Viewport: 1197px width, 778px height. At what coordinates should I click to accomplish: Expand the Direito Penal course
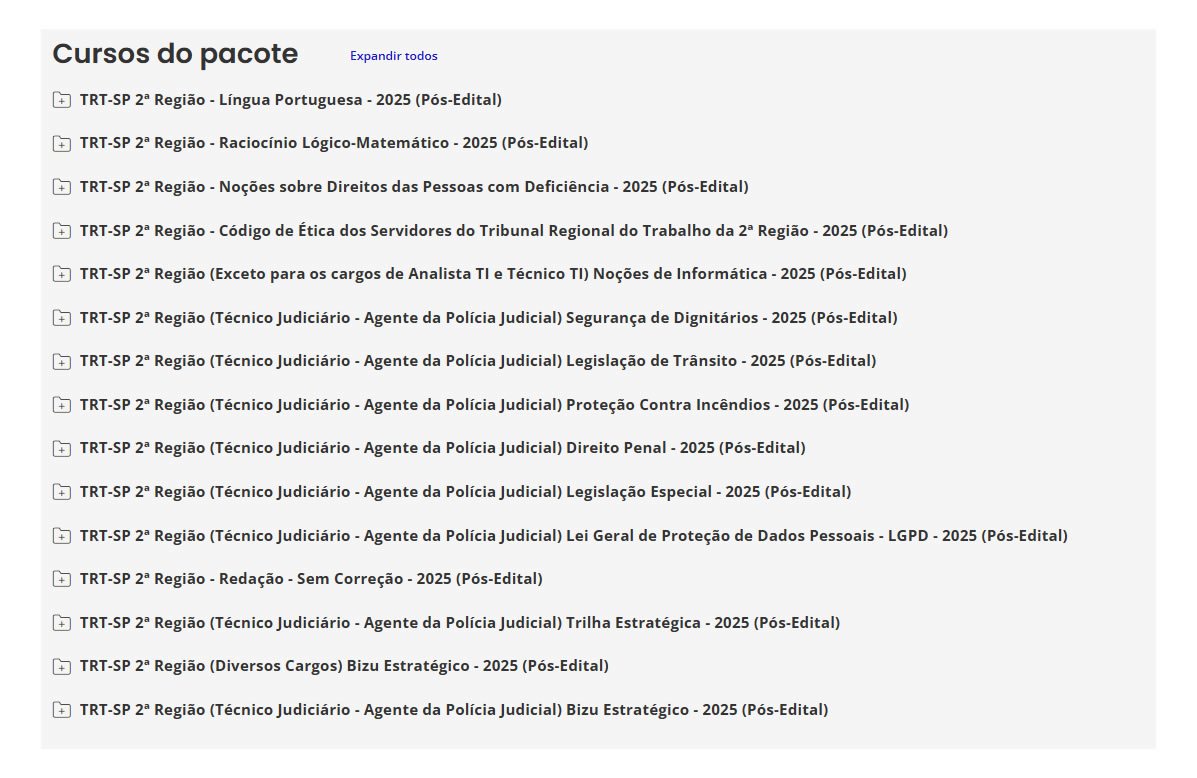[x=442, y=448]
